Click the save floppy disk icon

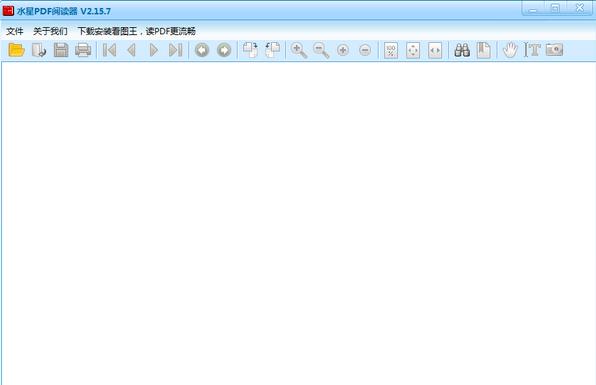coord(61,50)
